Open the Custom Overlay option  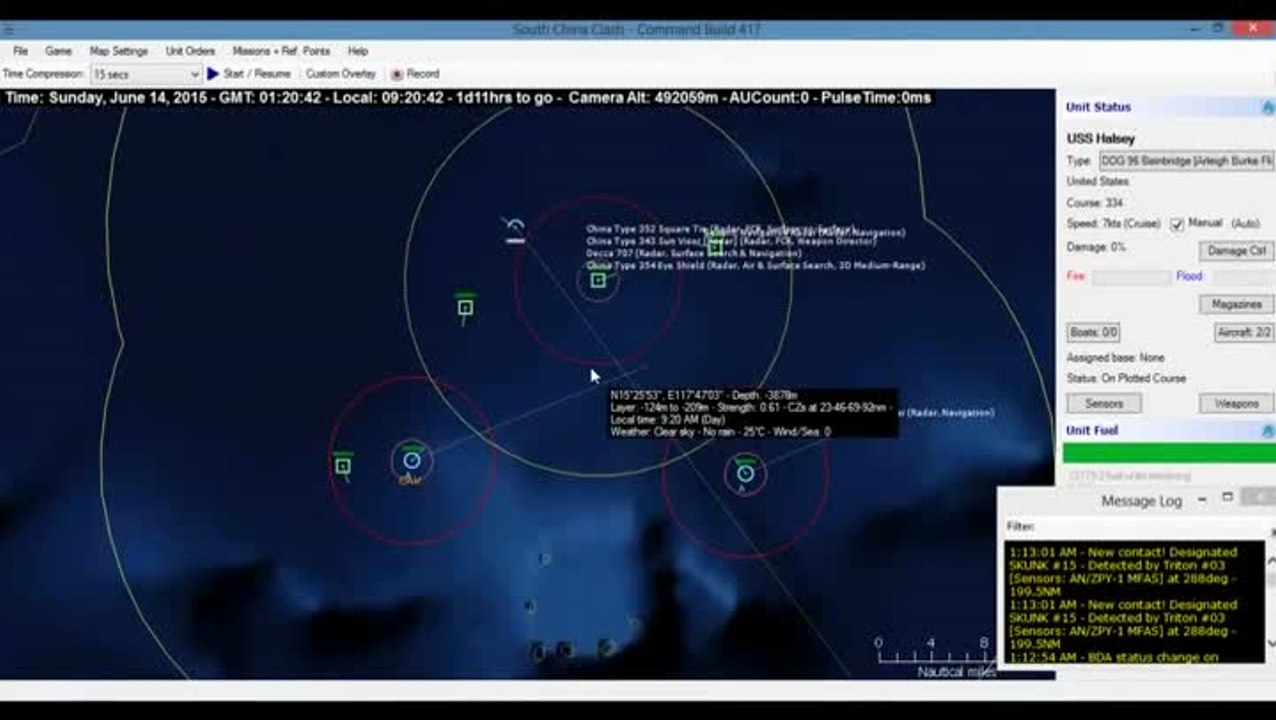pyautogui.click(x=341, y=74)
